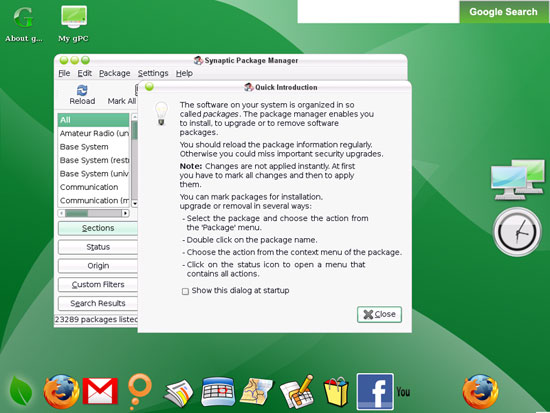The height and width of the screenshot is (413, 550).
Task: Click the Reload toolbar icon
Action: coord(82,94)
